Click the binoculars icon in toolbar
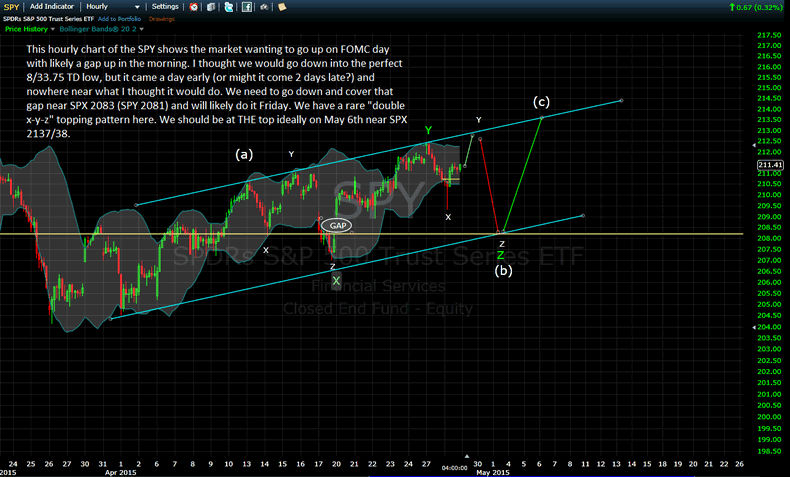790x477 pixels. click(264, 7)
